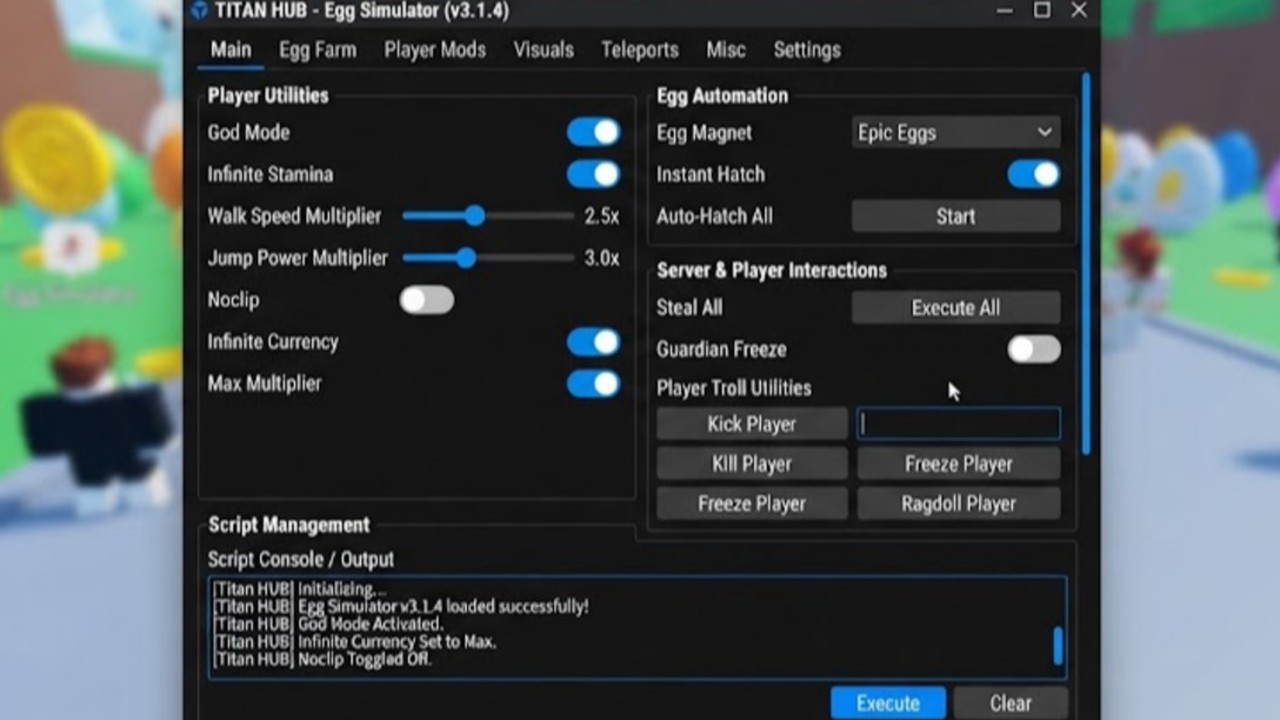Image resolution: width=1280 pixels, height=720 pixels.
Task: Switch to the Misc tab
Action: click(x=726, y=50)
